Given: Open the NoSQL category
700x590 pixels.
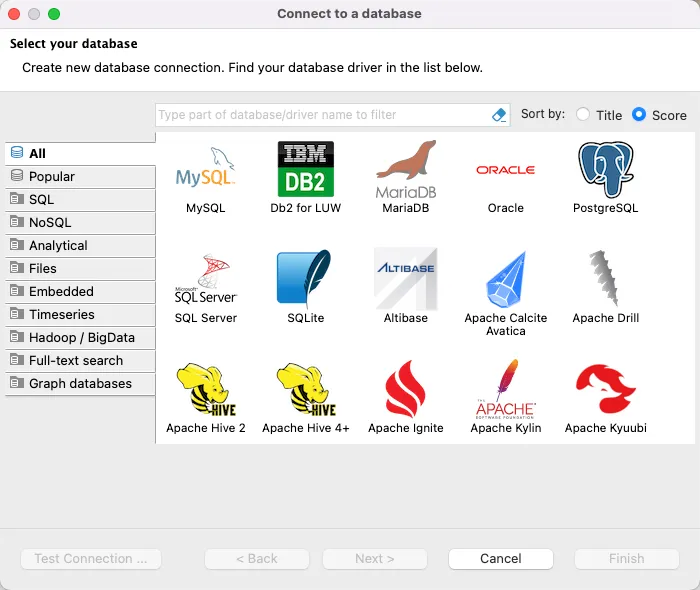Looking at the screenshot, I should (80, 222).
